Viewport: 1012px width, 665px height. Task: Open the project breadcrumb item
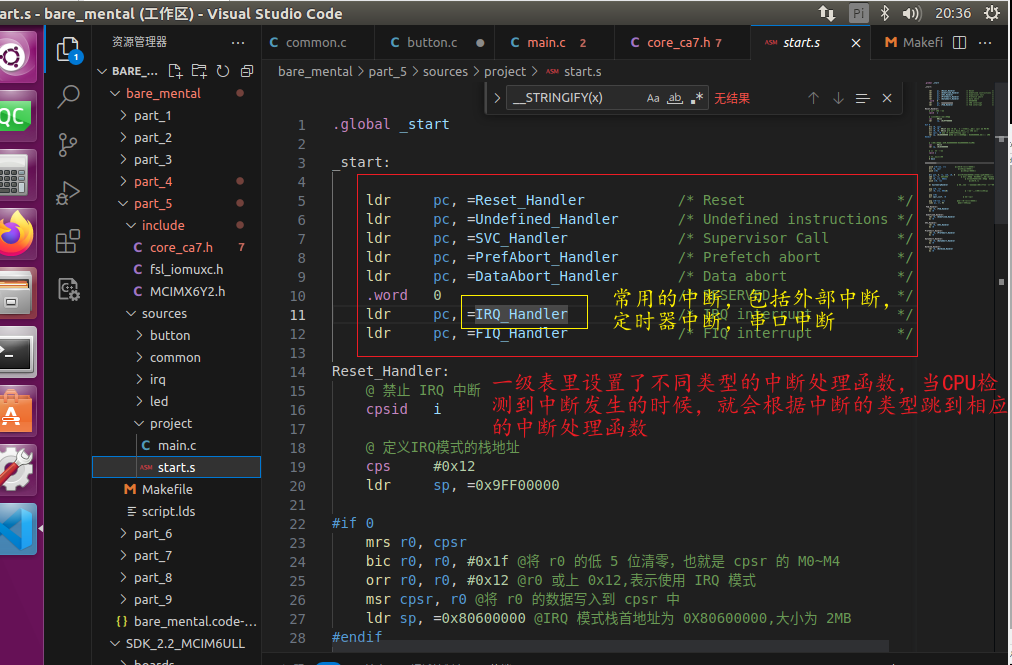pos(504,71)
